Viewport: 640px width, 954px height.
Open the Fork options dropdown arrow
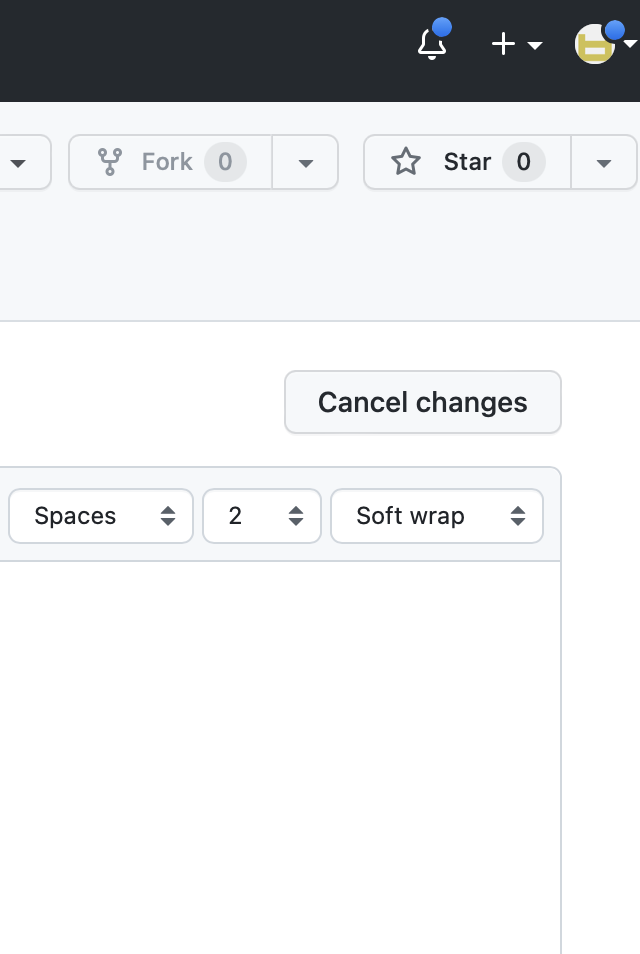[306, 163]
